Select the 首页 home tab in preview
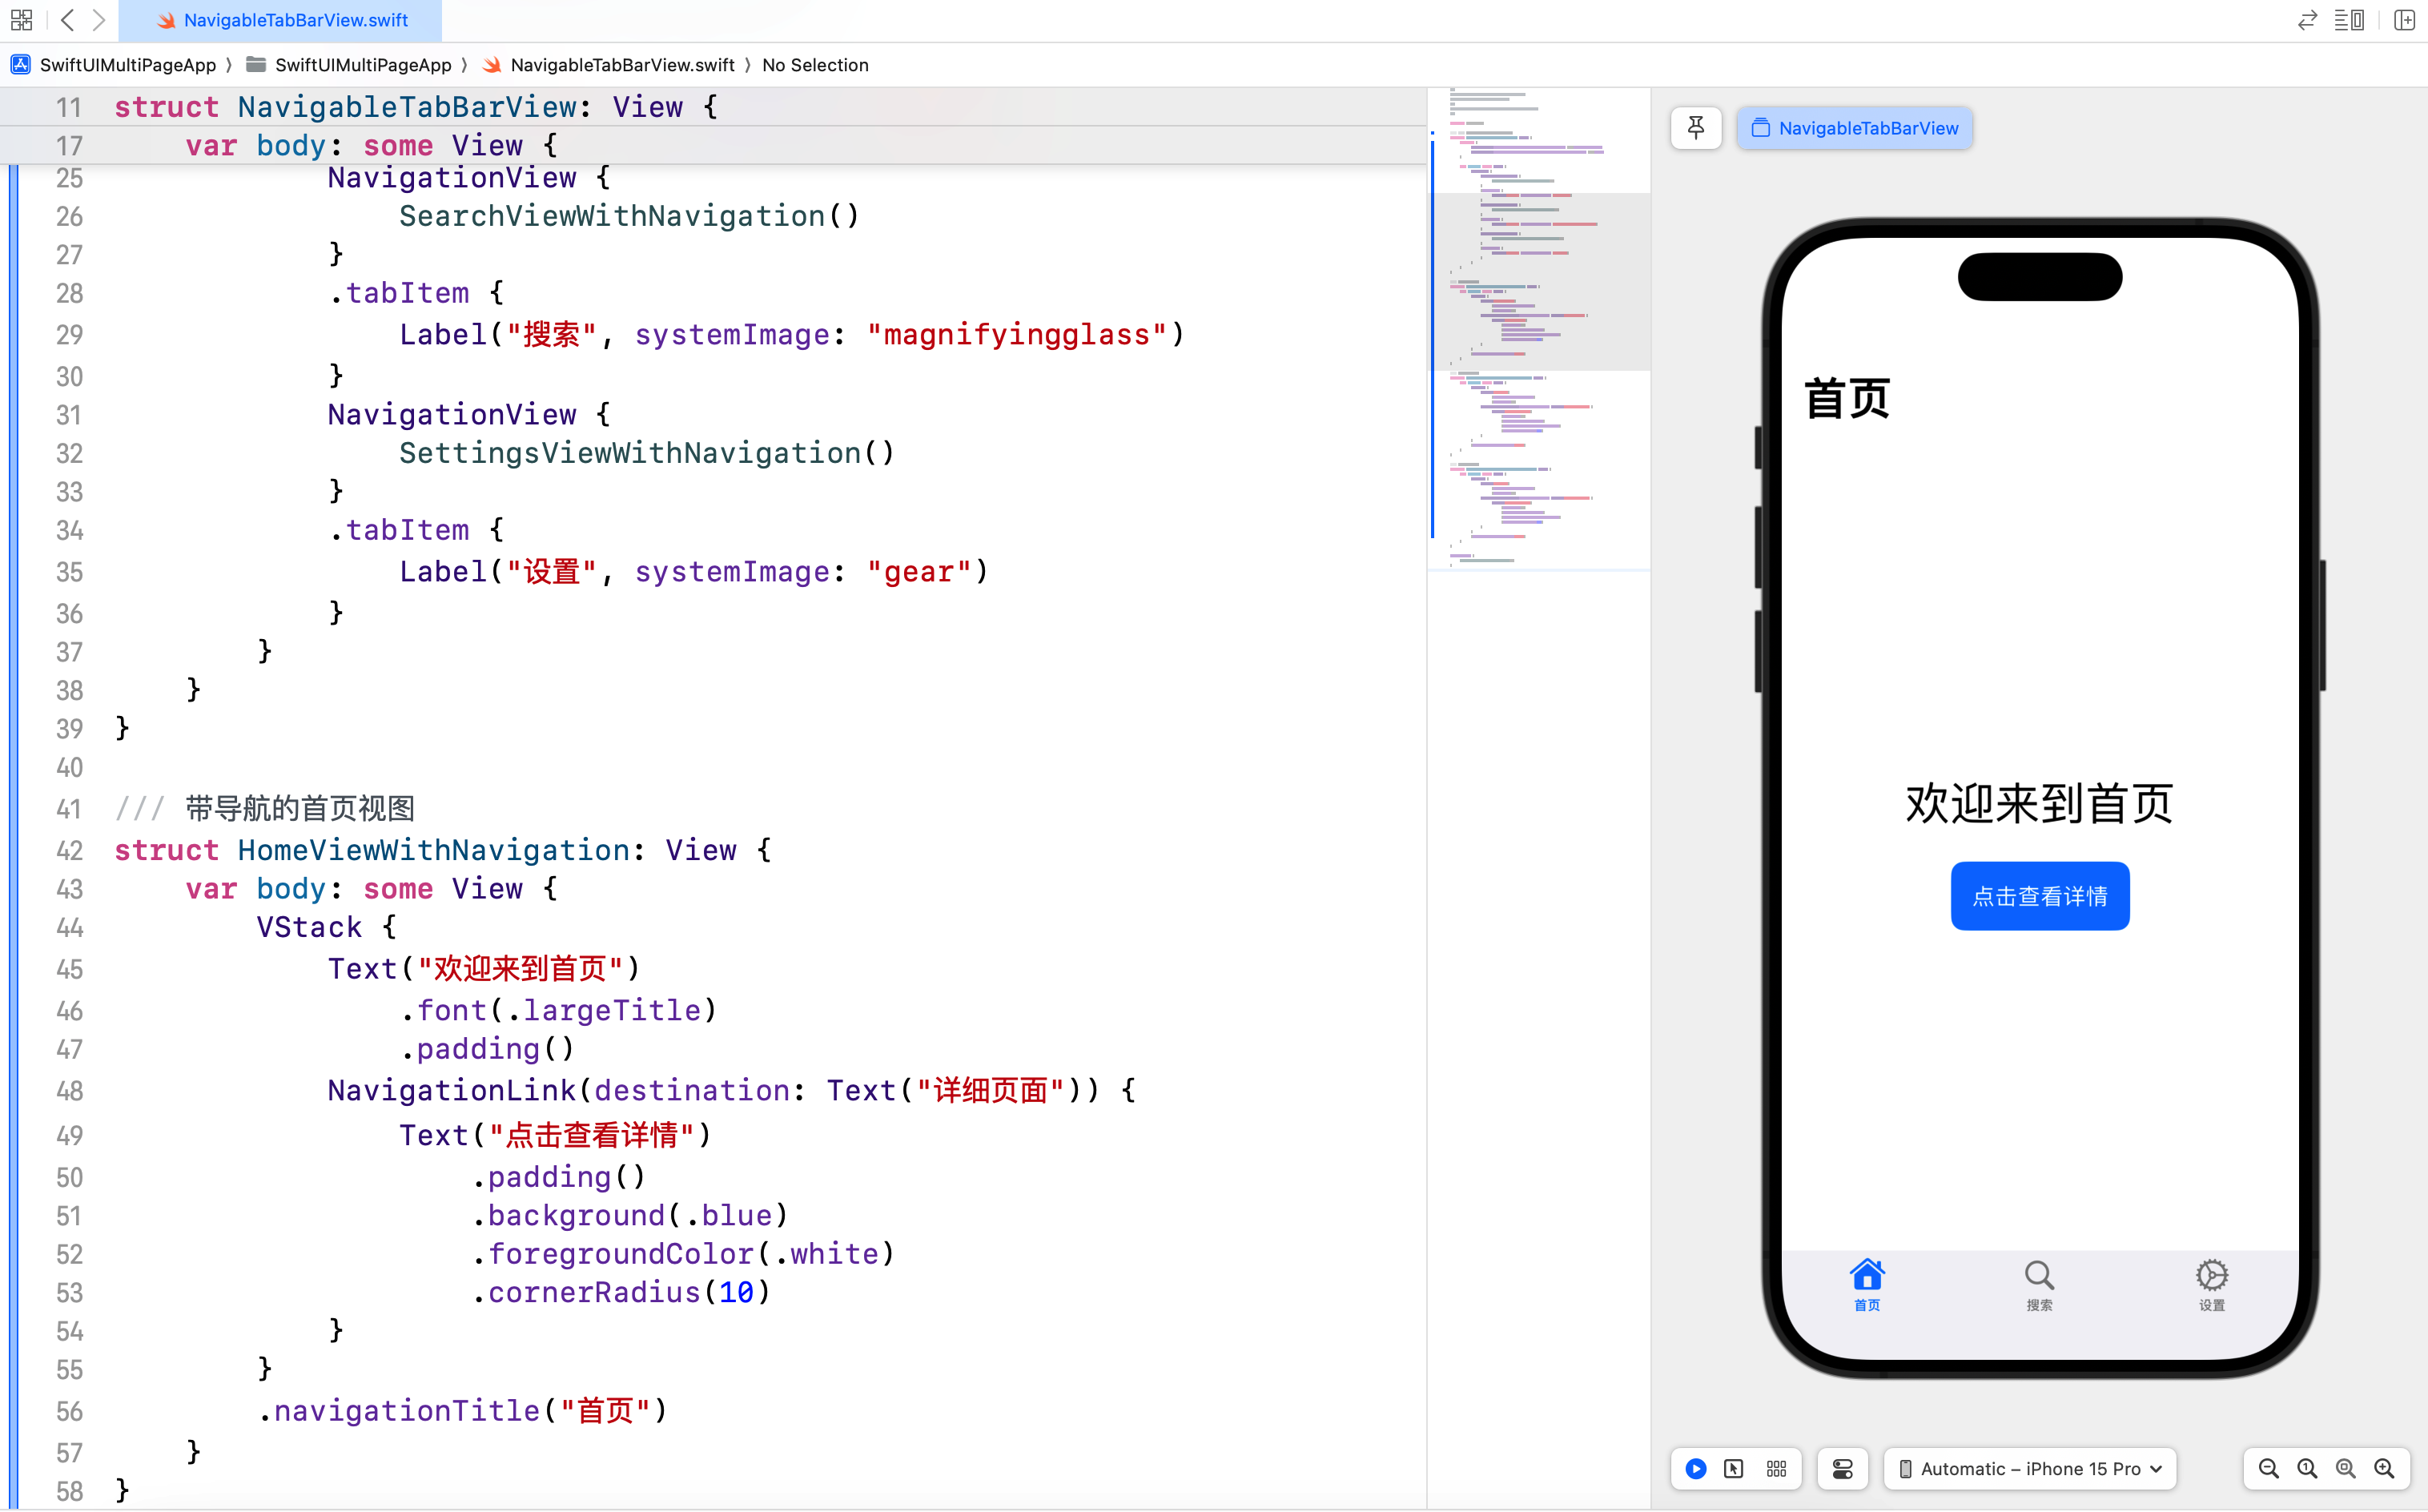2428x1512 pixels. 1867,1286
